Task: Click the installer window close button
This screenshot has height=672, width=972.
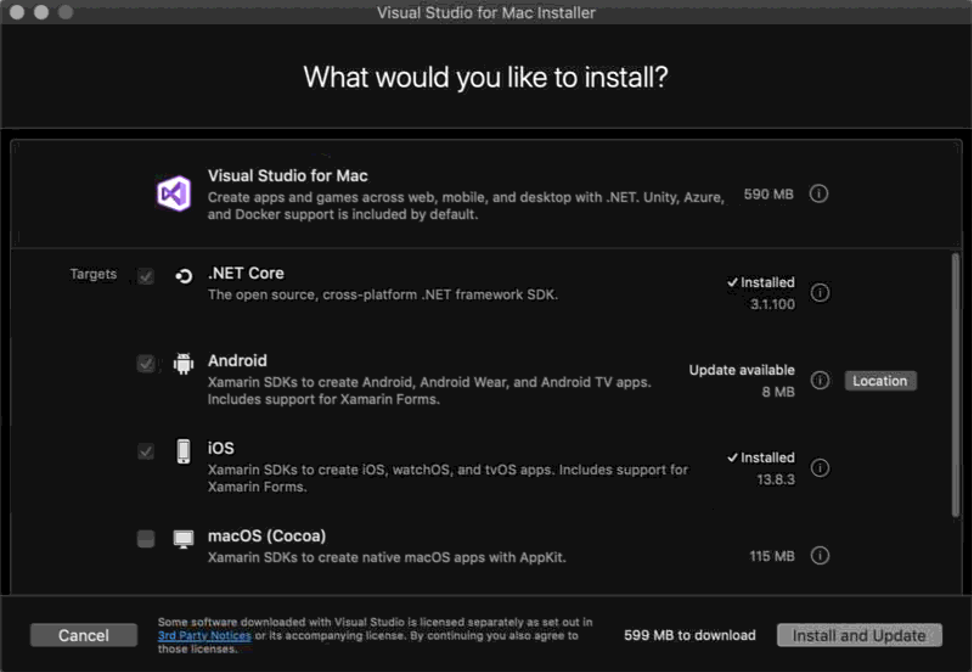Action: click(17, 12)
